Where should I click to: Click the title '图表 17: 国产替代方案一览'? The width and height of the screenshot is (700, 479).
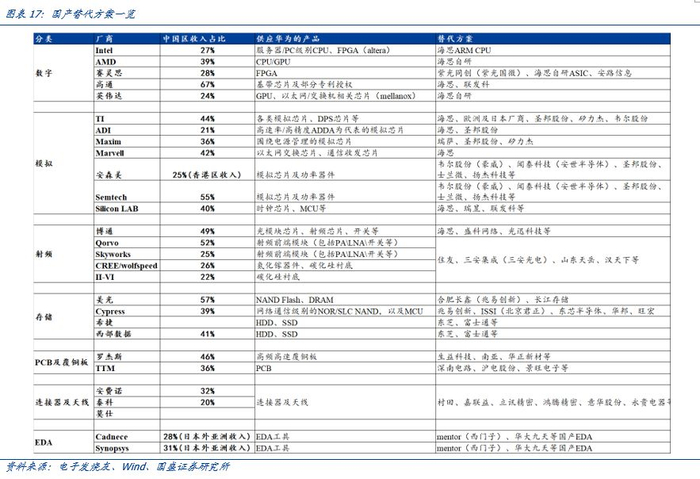tap(70, 14)
